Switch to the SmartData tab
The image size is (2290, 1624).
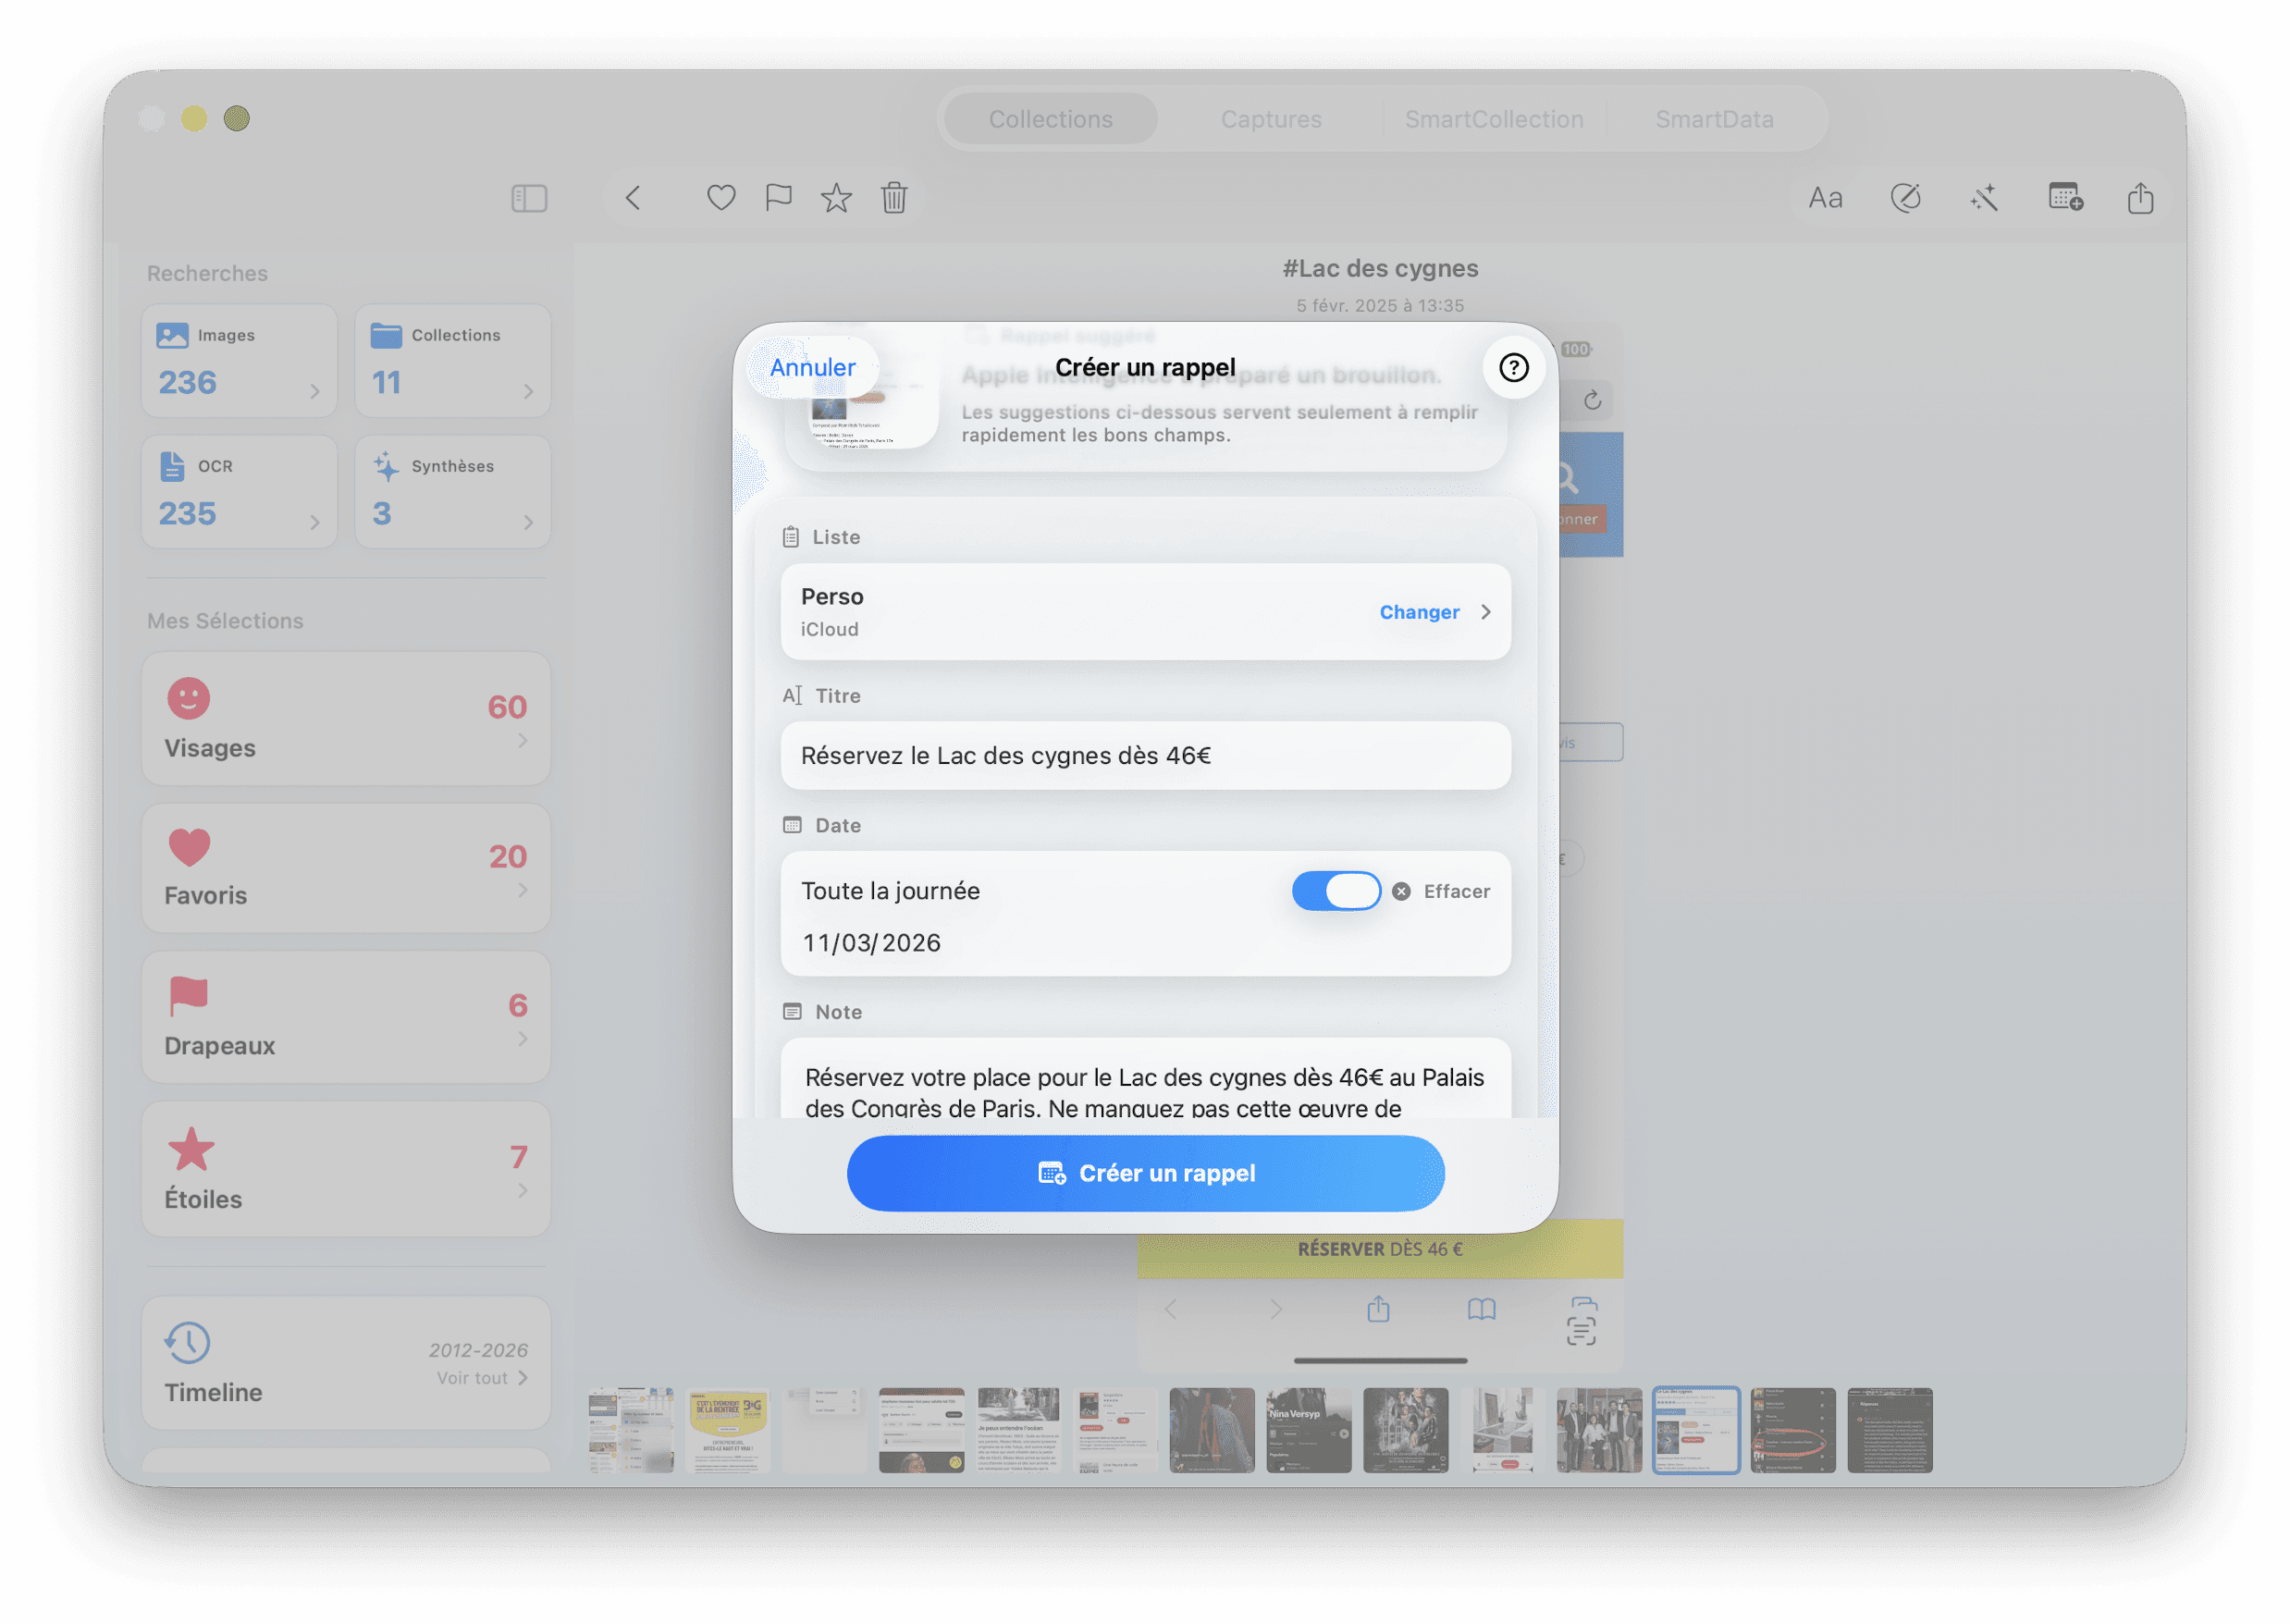pos(1714,119)
